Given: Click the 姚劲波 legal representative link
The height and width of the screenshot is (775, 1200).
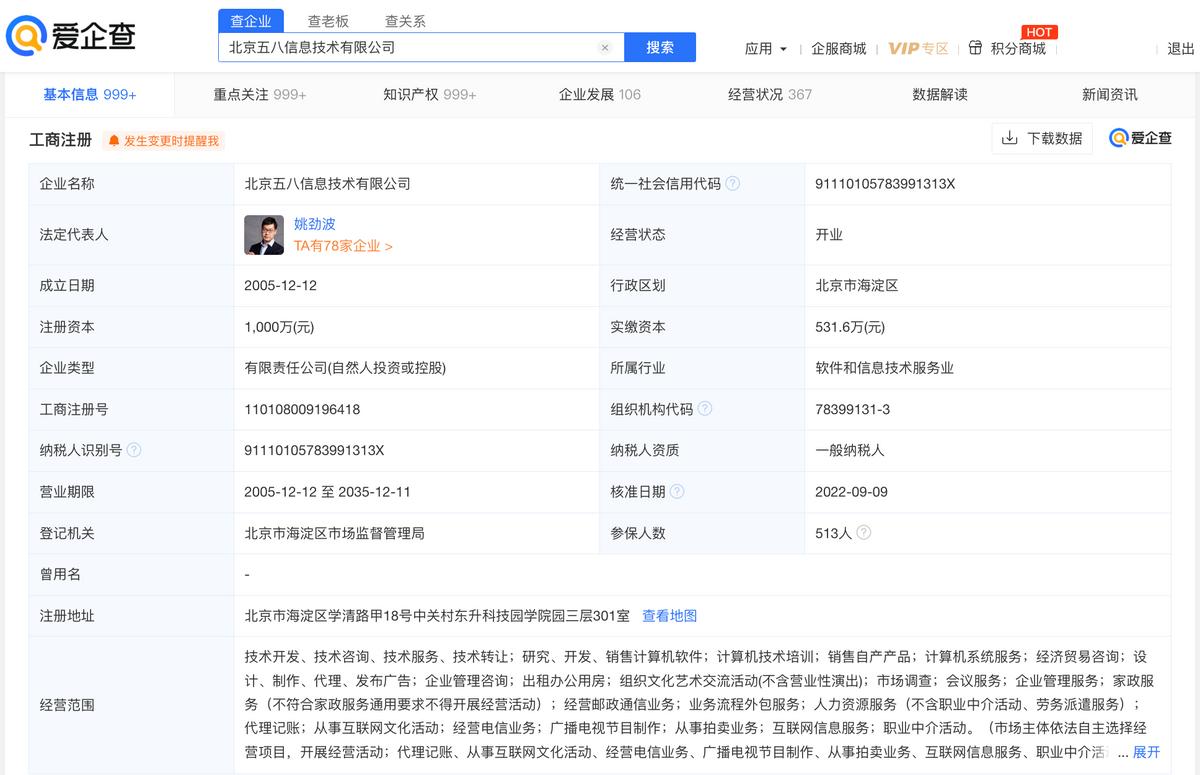Looking at the screenshot, I should (316, 224).
